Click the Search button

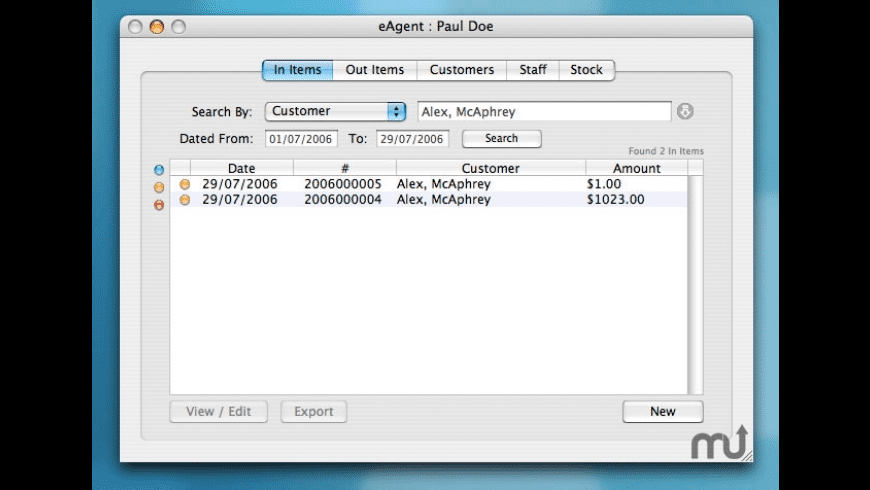(502, 138)
